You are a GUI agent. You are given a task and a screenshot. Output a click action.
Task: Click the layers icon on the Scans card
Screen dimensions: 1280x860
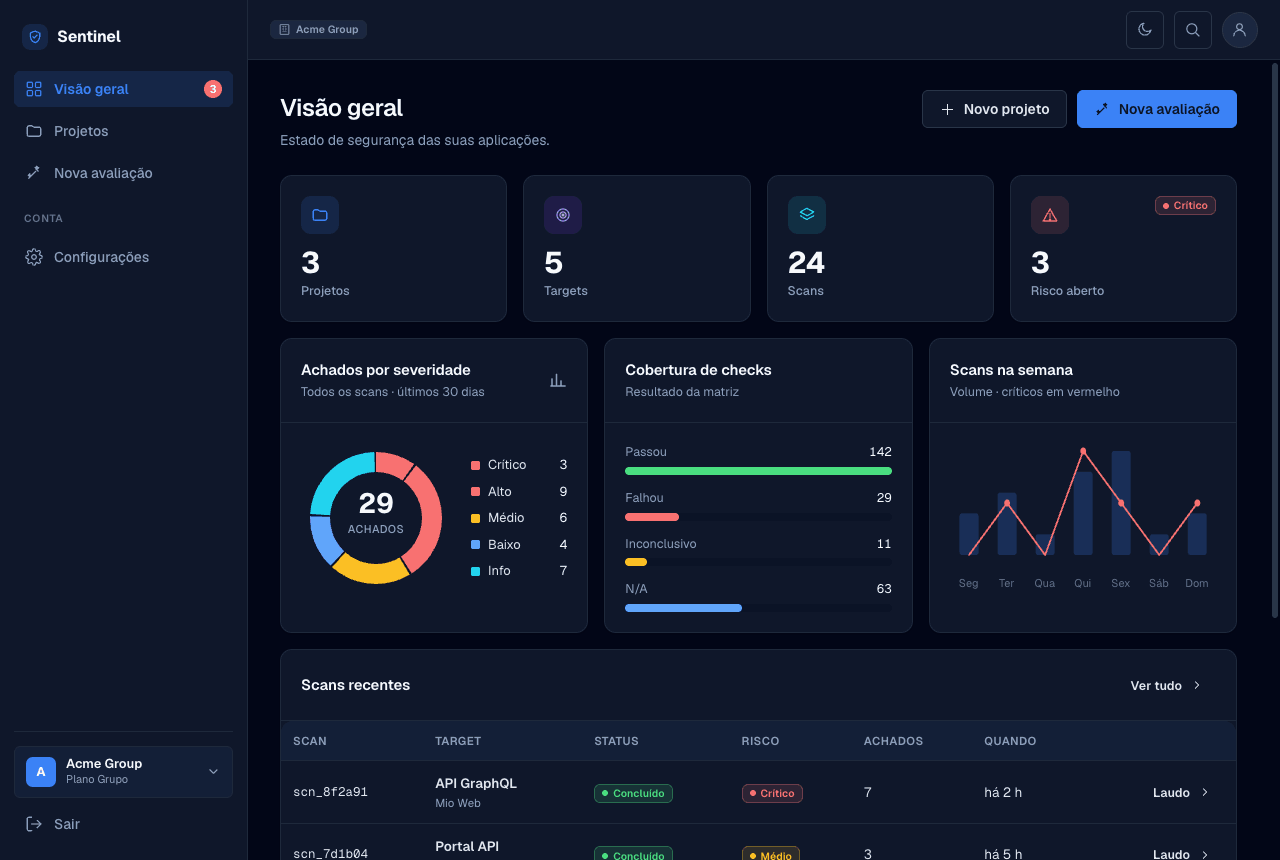(807, 215)
